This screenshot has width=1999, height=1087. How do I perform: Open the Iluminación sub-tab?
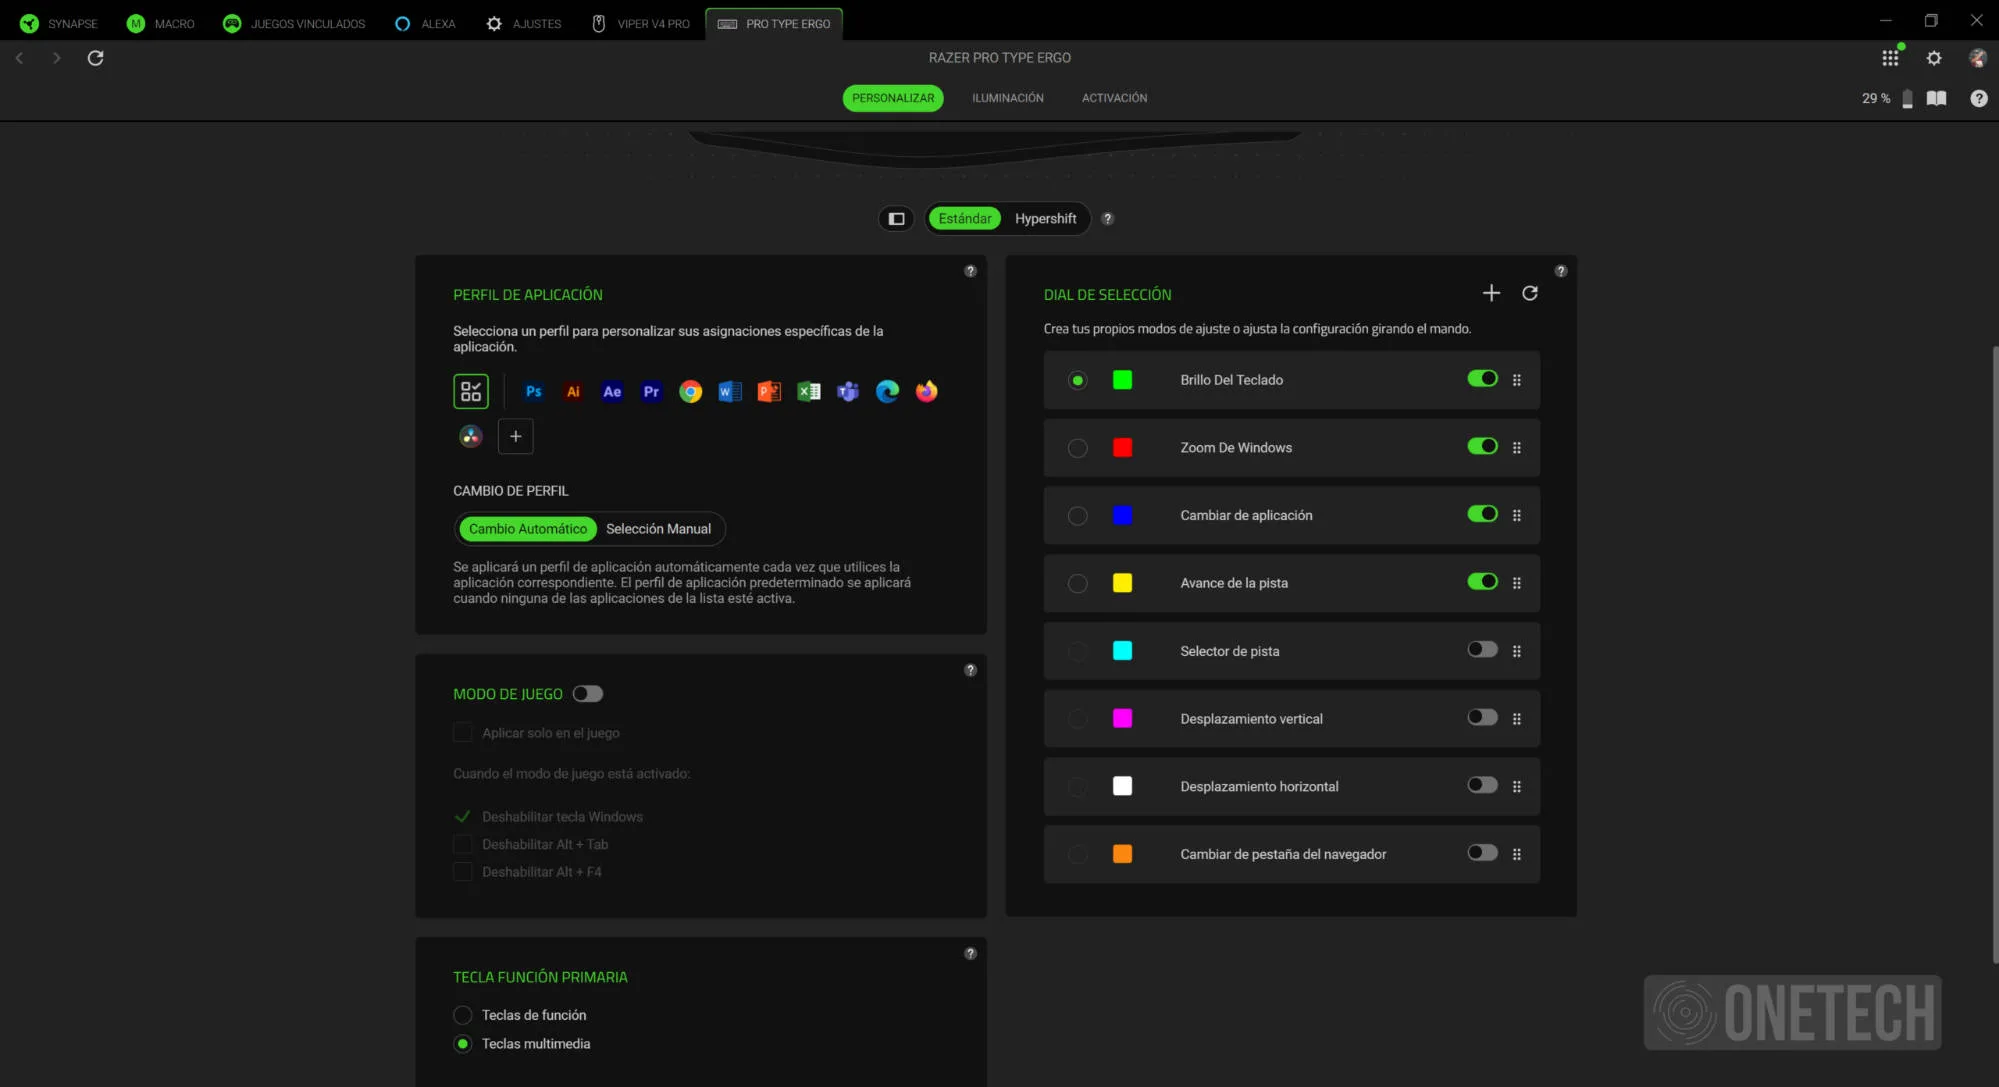click(1008, 98)
